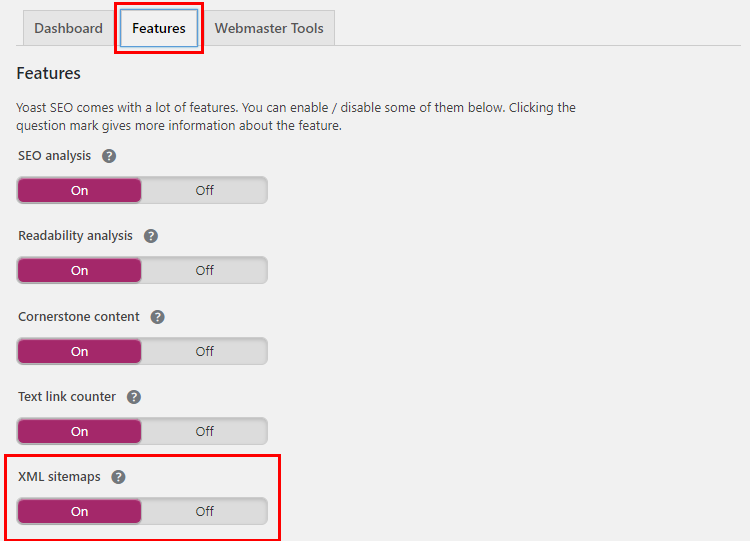Show help for Text link counter
750x541 pixels.
[134, 397]
